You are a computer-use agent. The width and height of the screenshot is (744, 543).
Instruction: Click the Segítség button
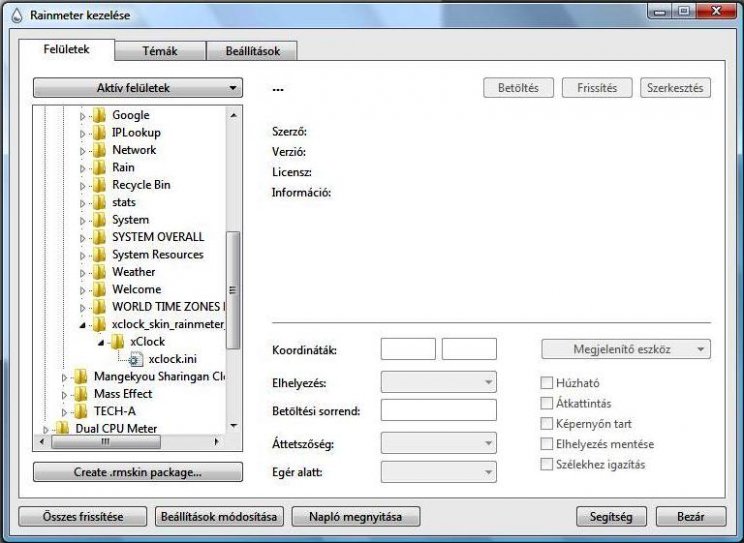(x=611, y=516)
